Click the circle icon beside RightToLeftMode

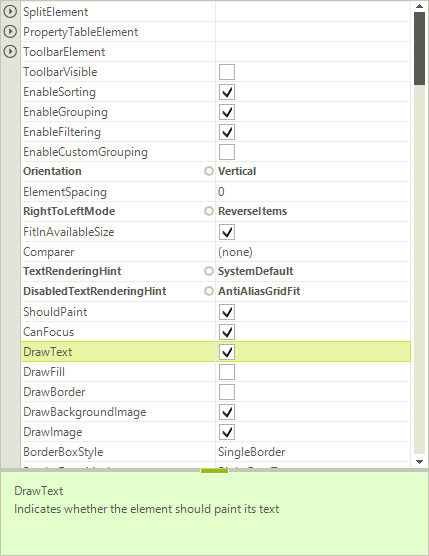tap(209, 211)
